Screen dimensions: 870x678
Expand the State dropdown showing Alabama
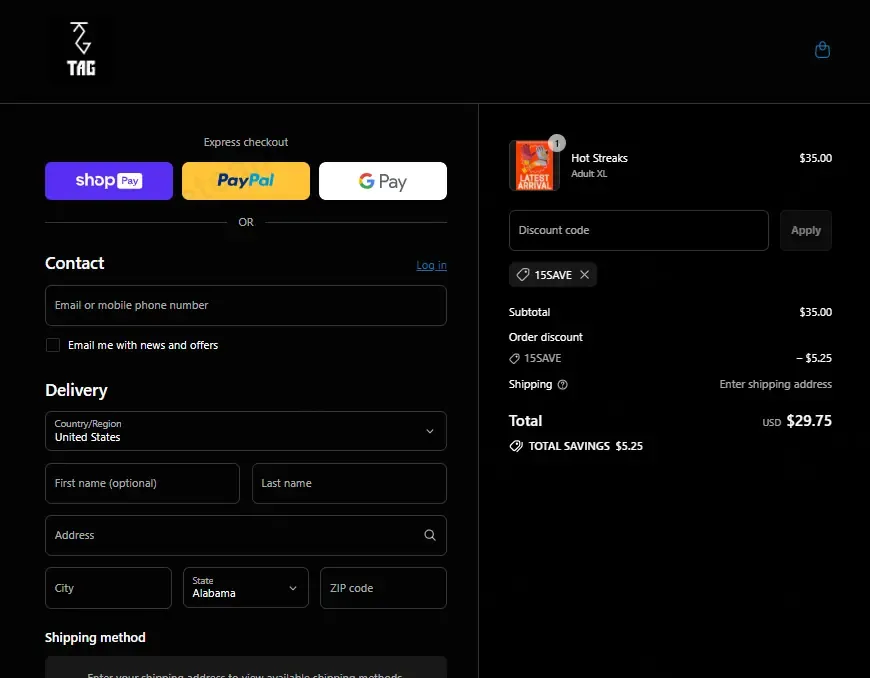click(246, 588)
